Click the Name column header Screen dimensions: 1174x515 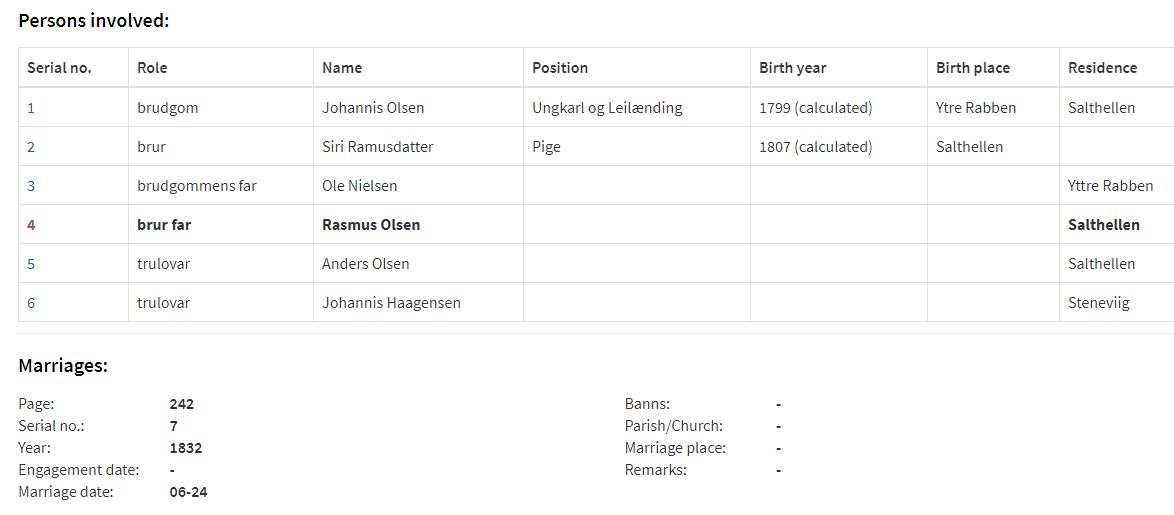tap(342, 67)
